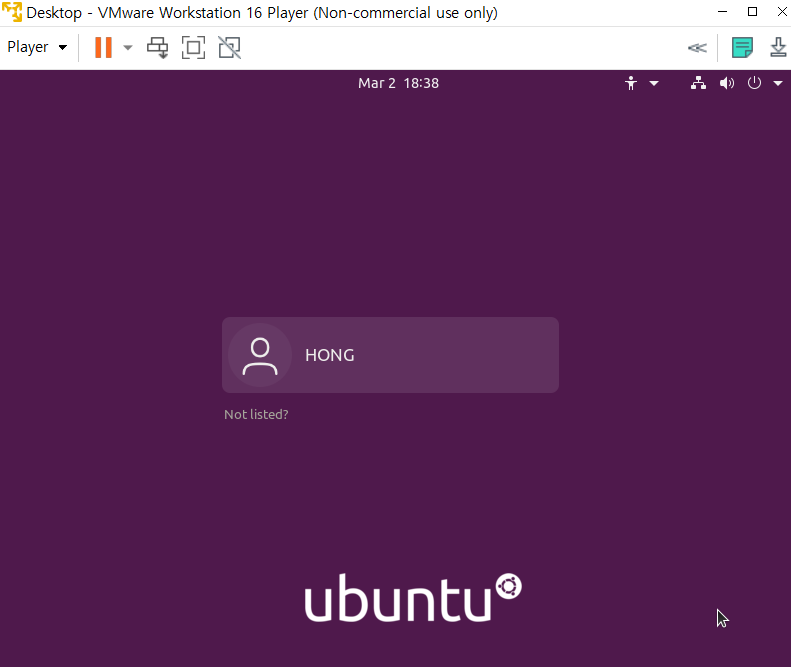Click the HONG user avatar icon
This screenshot has height=667, width=791.
click(x=260, y=355)
